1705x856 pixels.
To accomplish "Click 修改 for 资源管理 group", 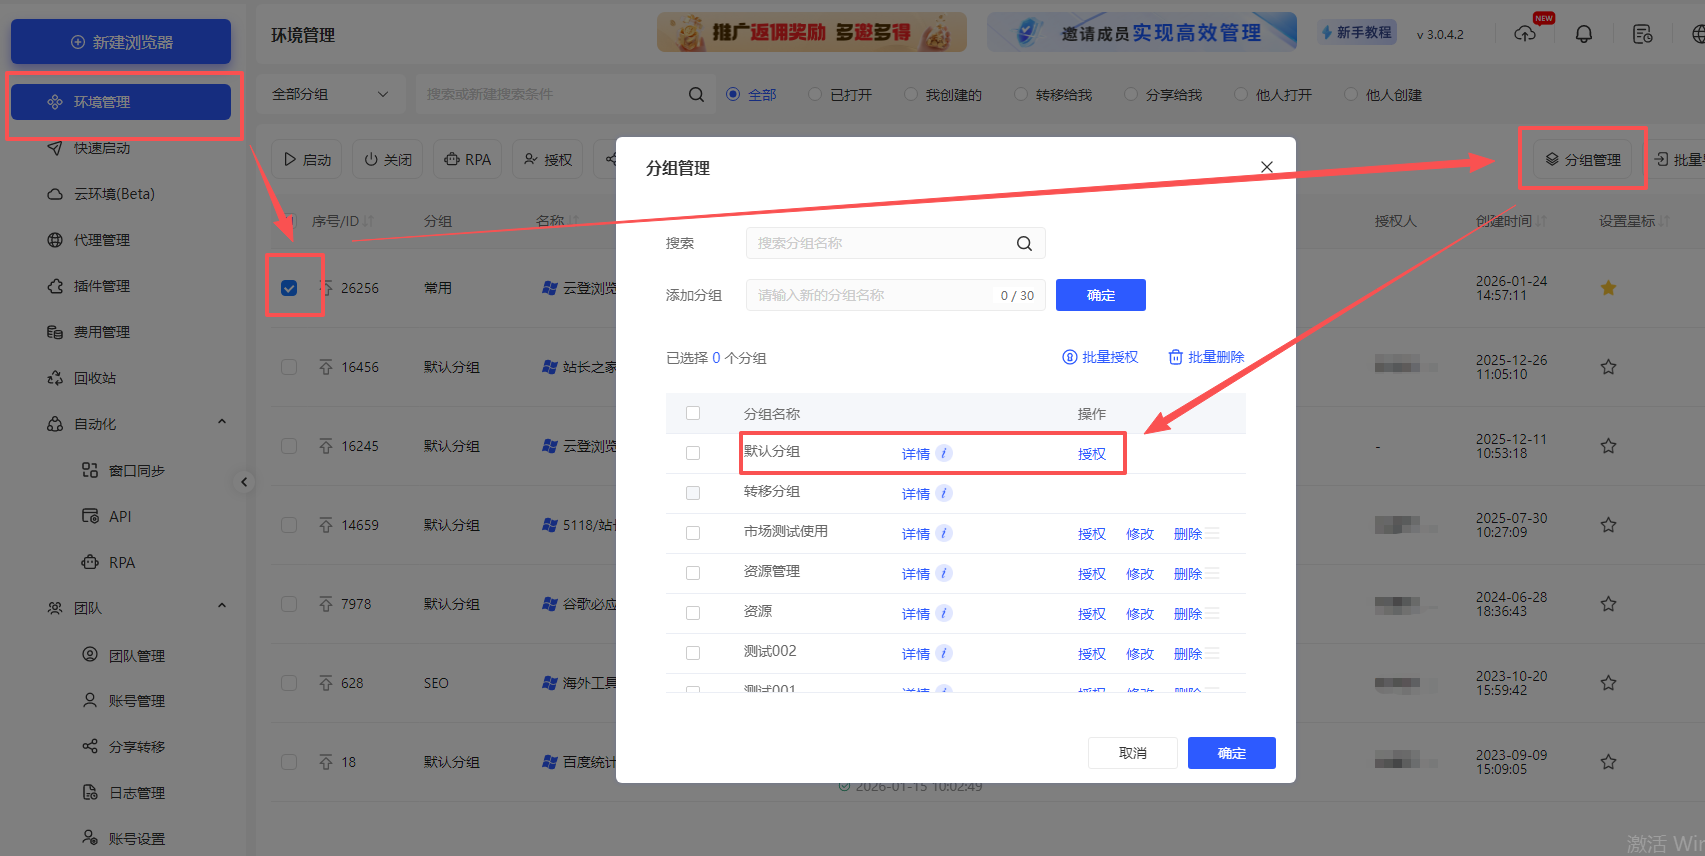I will click(1140, 574).
